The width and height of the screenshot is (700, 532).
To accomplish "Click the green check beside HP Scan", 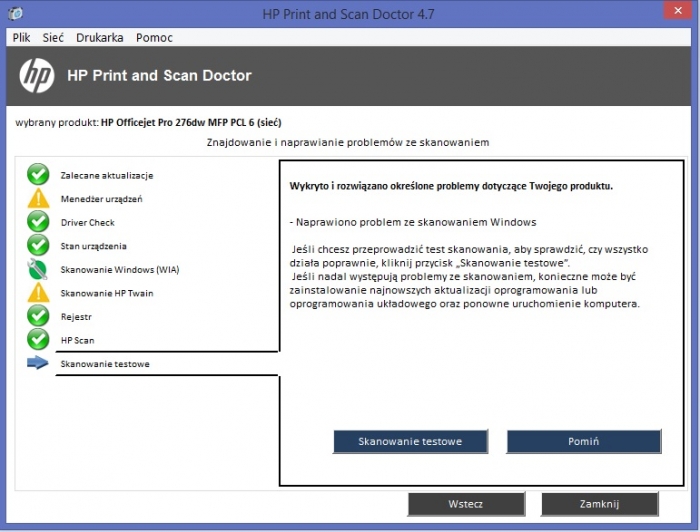I will coord(38,339).
